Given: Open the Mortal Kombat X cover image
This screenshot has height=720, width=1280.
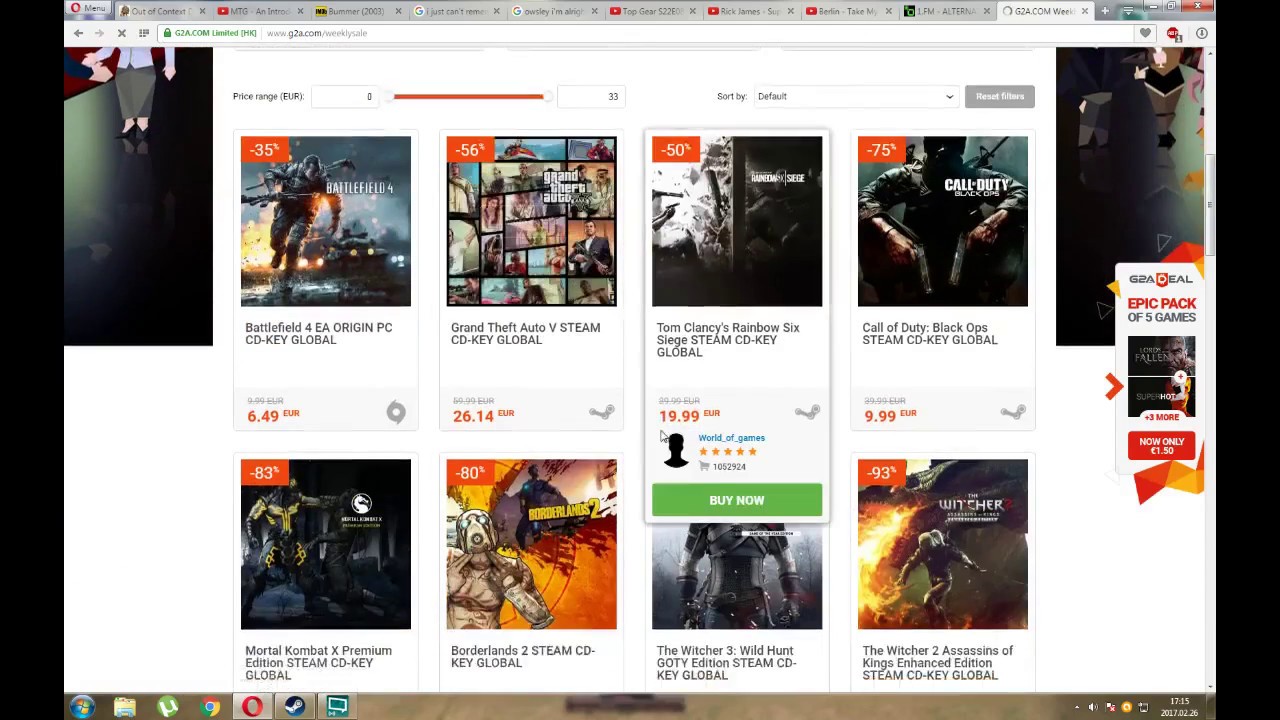Looking at the screenshot, I should click(x=325, y=544).
